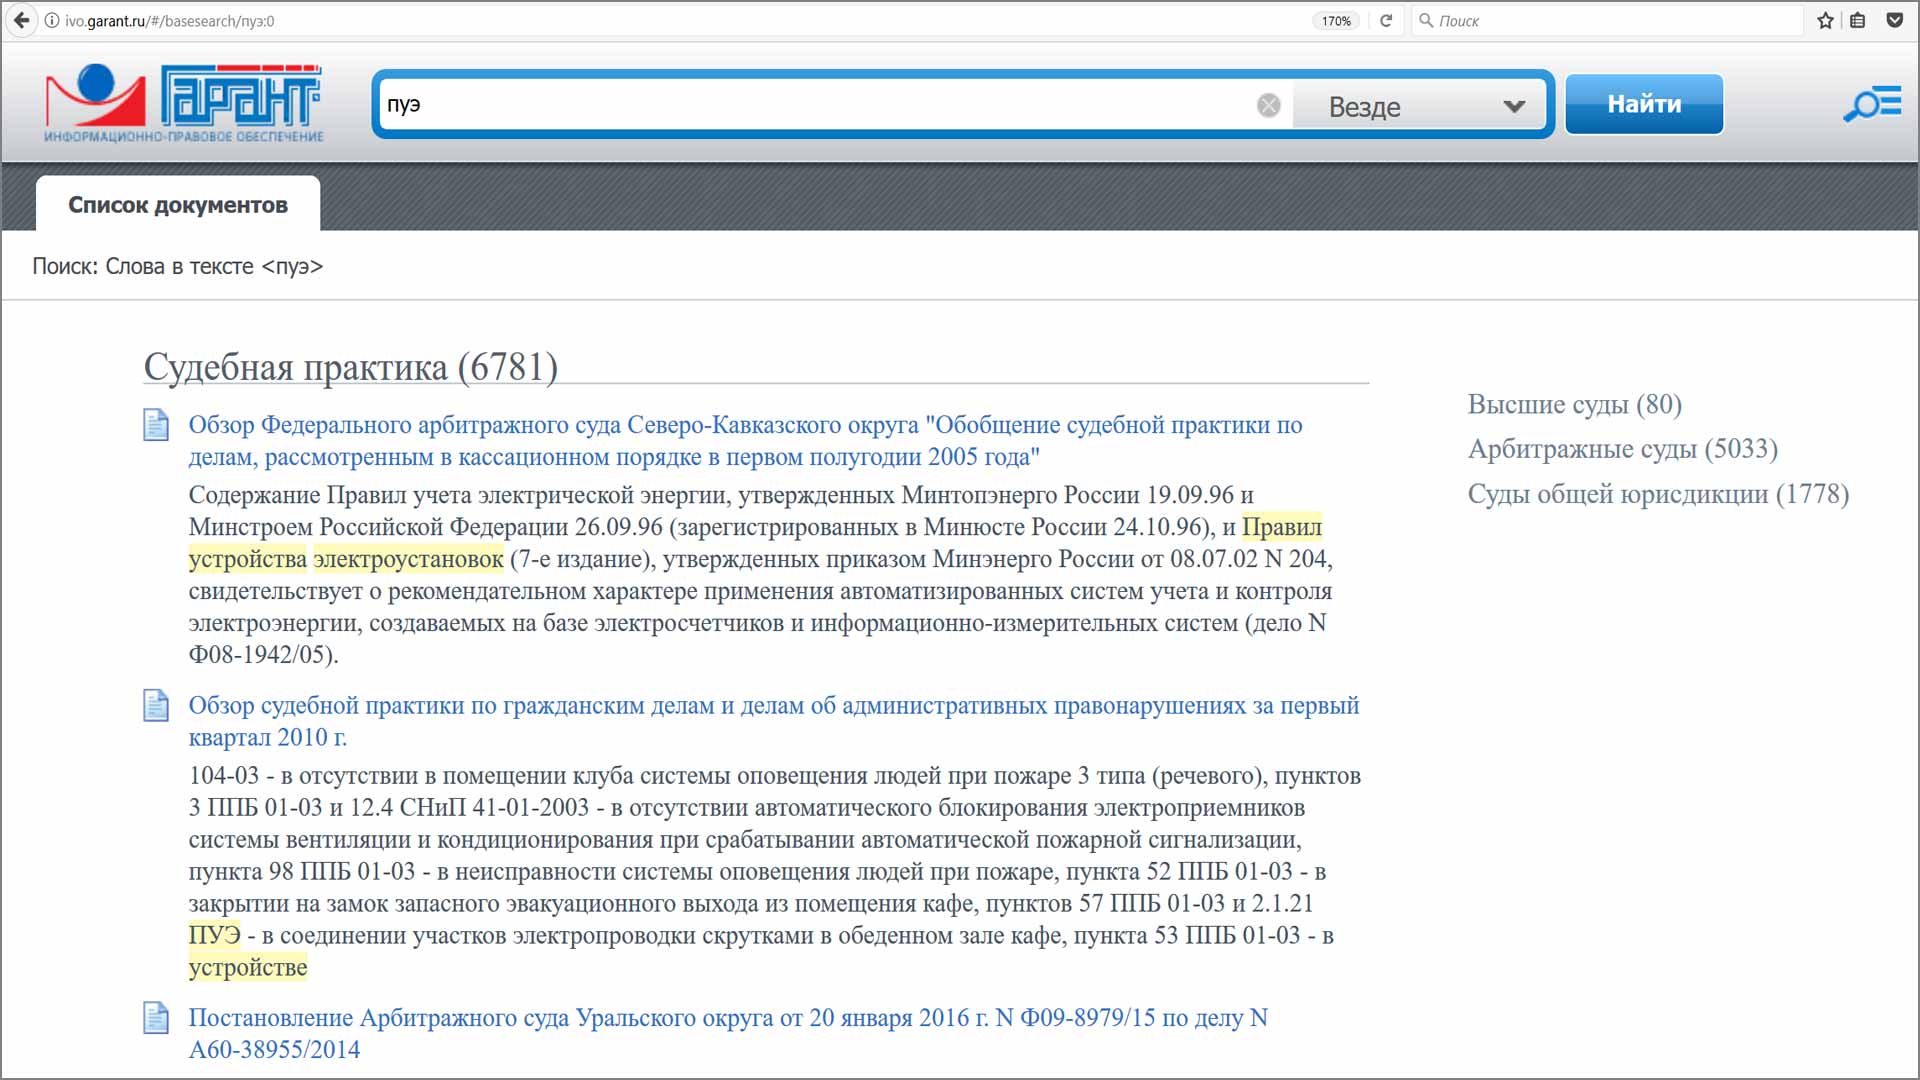Image resolution: width=1920 pixels, height=1080 pixels.
Task: Open the Высшие суды (80) filter link
Action: pyautogui.click(x=1572, y=405)
